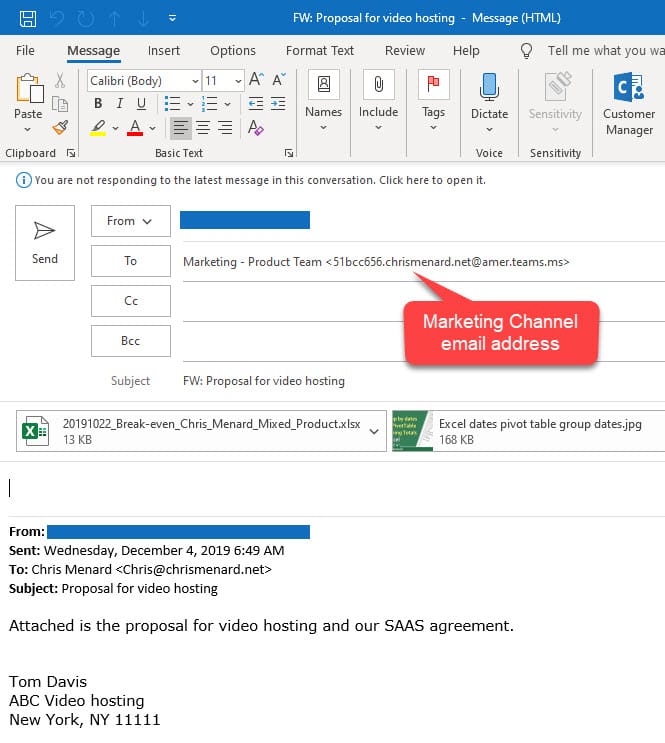Open Customer Manager from the ribbon
The height and width of the screenshot is (743, 665).
coord(628,104)
